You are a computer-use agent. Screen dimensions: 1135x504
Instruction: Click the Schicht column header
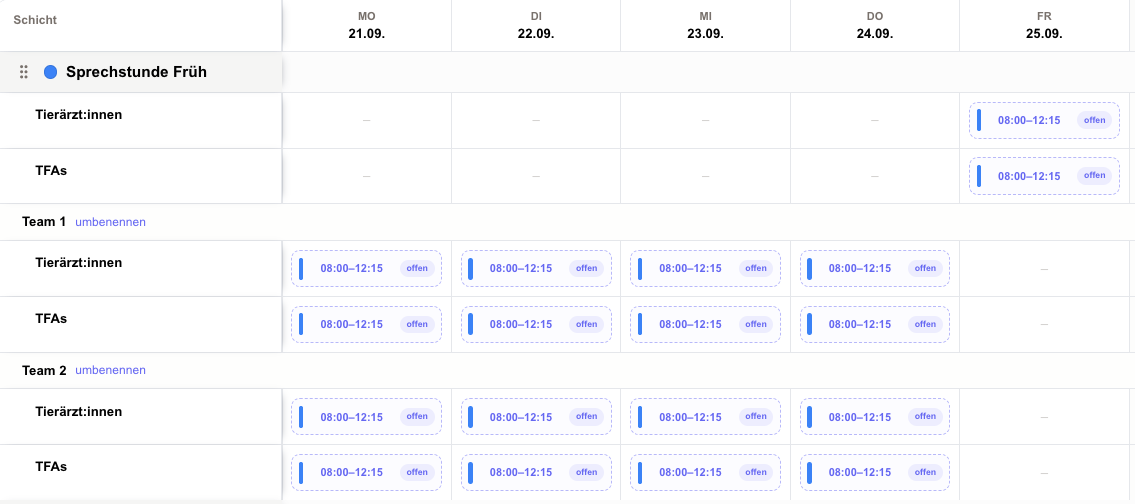pyautogui.click(x=35, y=20)
